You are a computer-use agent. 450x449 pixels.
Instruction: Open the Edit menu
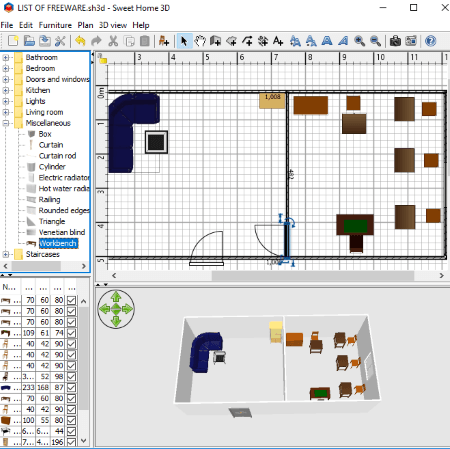[26, 25]
